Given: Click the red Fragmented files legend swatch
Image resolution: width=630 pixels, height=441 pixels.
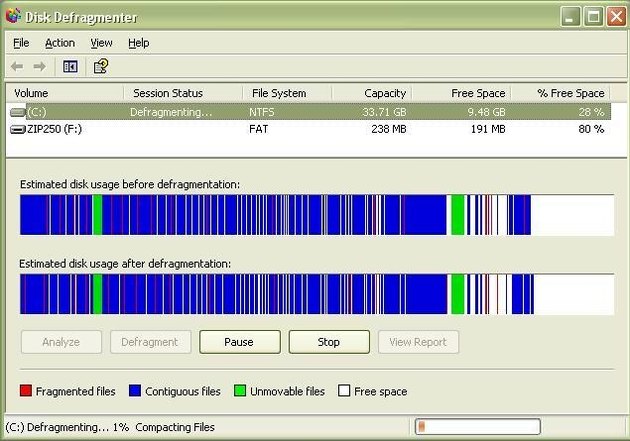Looking at the screenshot, I should tap(26, 390).
